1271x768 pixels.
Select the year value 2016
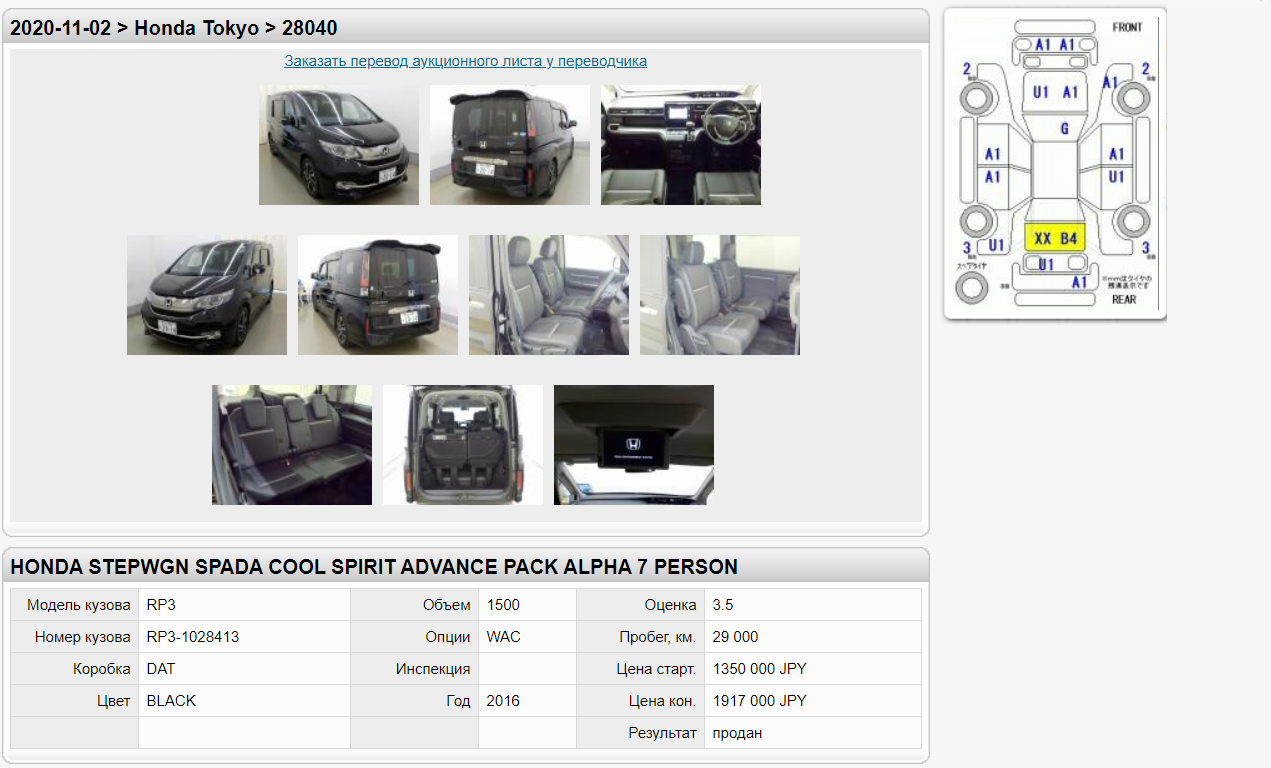click(503, 701)
